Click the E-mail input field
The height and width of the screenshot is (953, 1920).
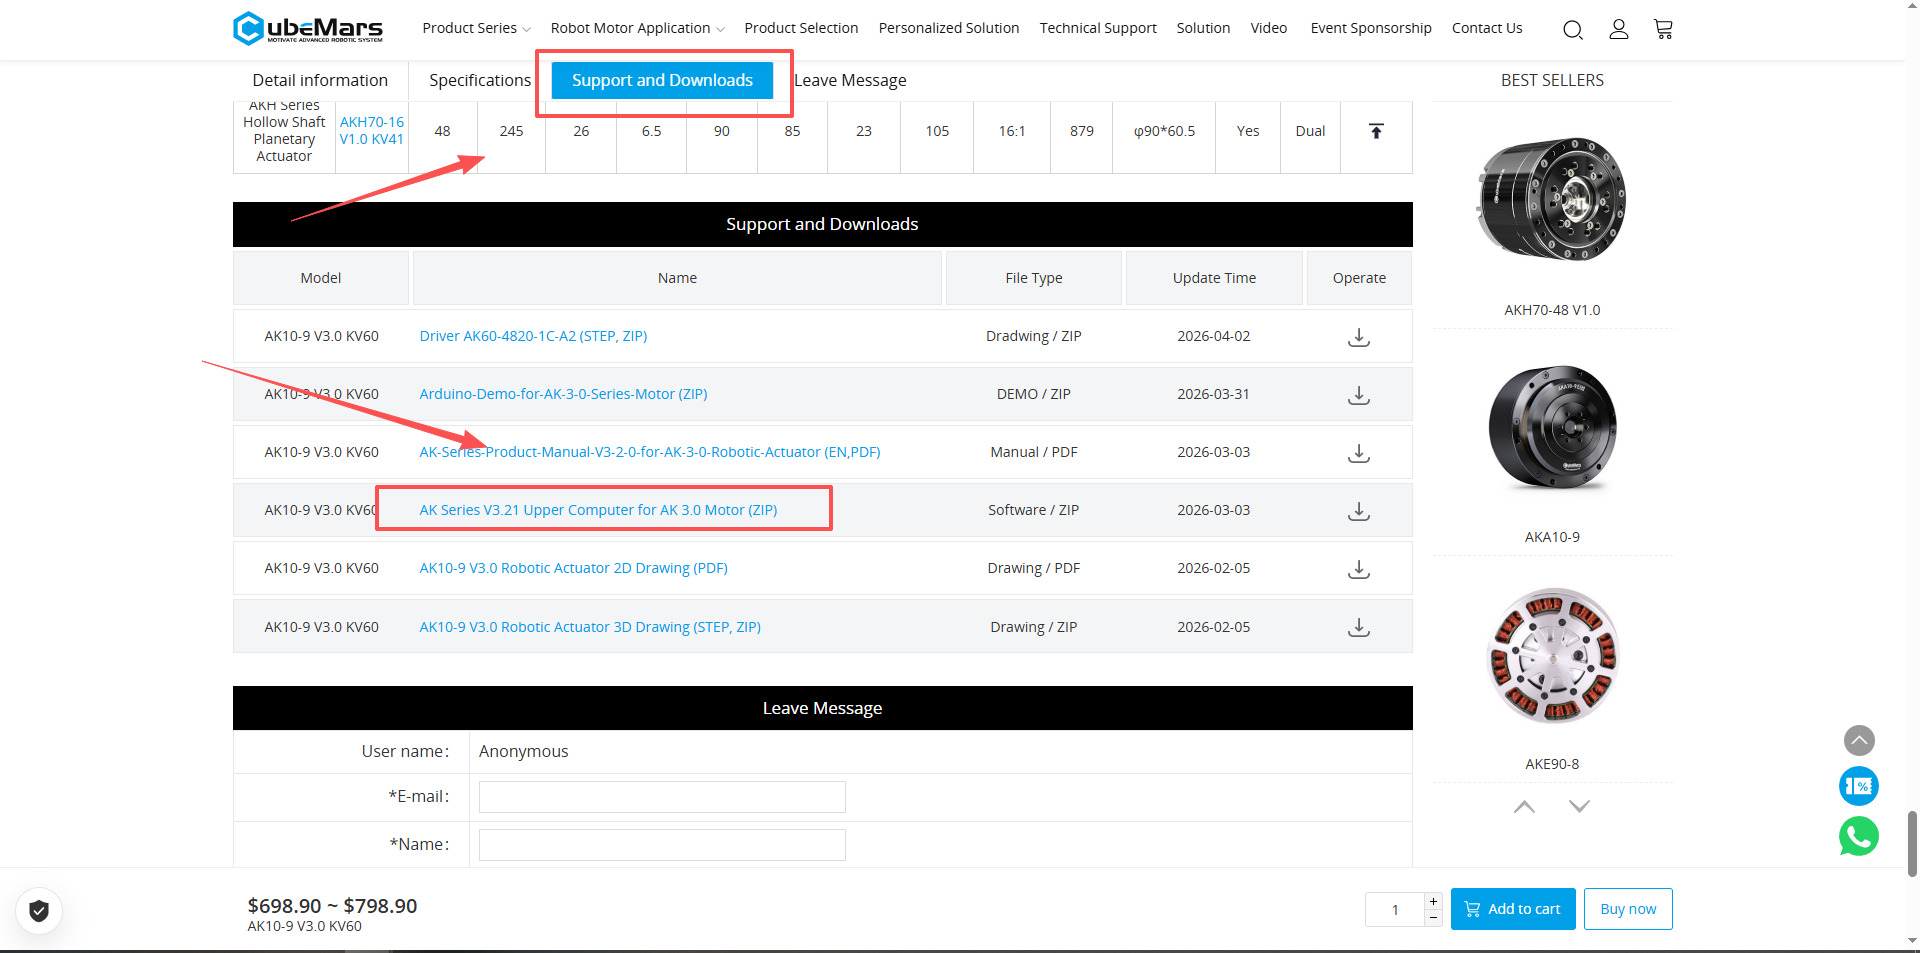pyautogui.click(x=662, y=797)
